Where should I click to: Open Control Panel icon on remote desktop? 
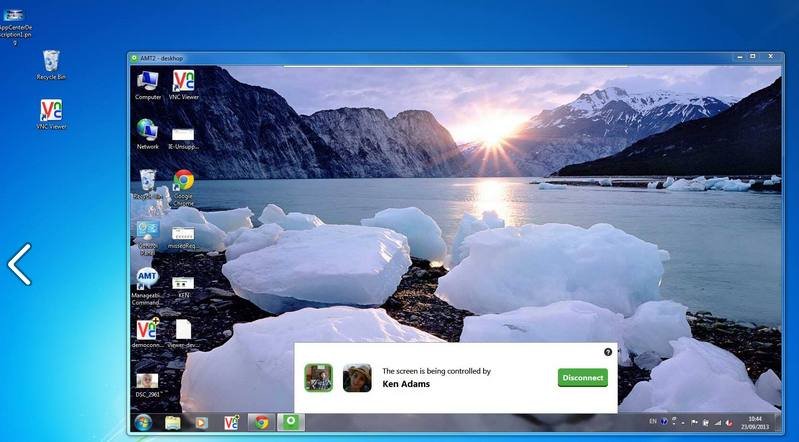coord(148,237)
